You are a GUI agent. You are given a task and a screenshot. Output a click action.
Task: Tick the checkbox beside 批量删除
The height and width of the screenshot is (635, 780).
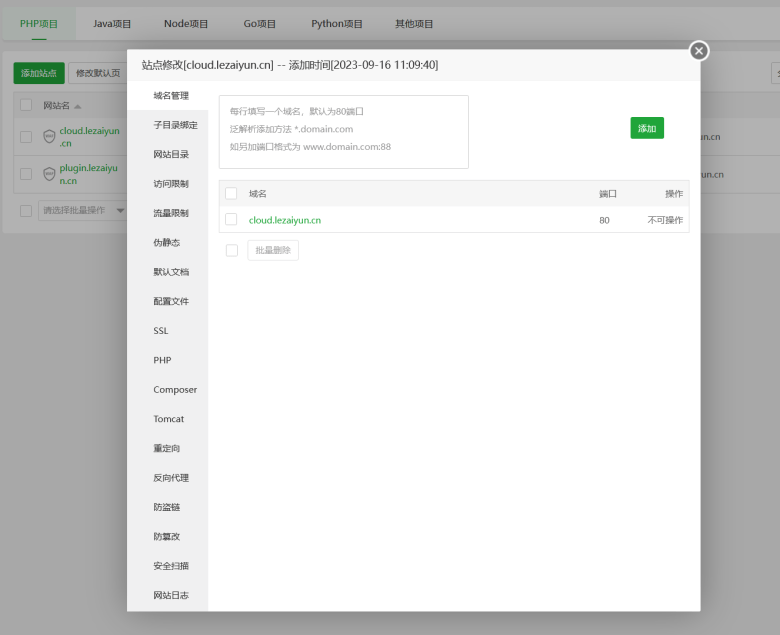pyautogui.click(x=231, y=250)
